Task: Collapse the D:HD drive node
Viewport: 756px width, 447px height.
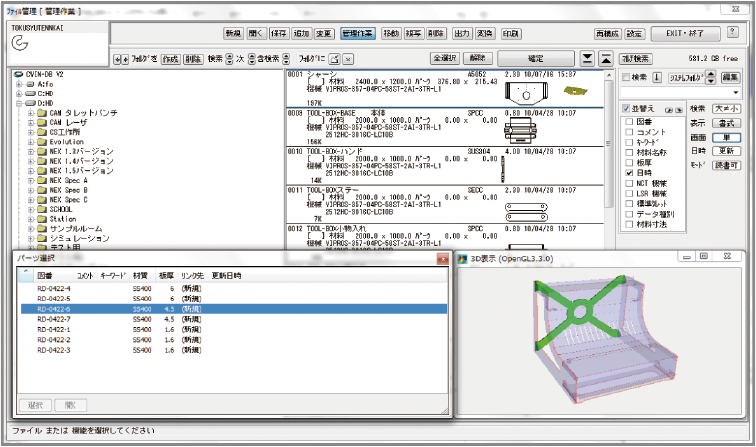Action: click(x=19, y=103)
